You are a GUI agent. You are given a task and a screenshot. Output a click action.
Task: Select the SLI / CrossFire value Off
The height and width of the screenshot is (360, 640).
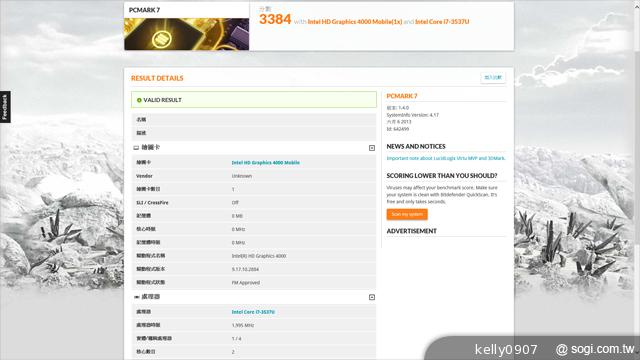coord(235,202)
